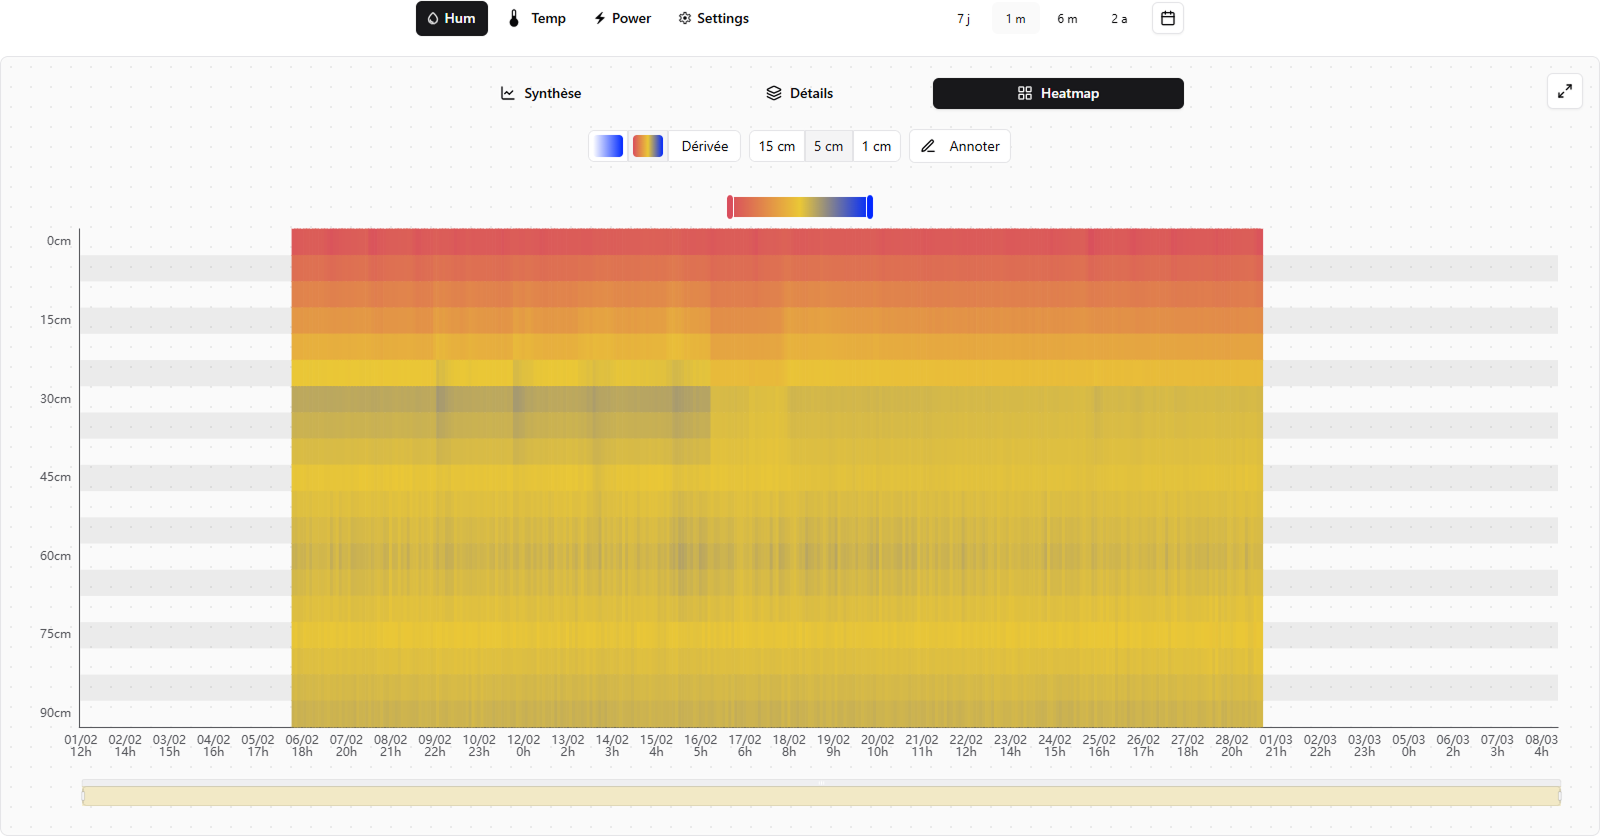Screen dimensions: 1600x836
Task: Open the calendar date picker
Action: pyautogui.click(x=1167, y=18)
